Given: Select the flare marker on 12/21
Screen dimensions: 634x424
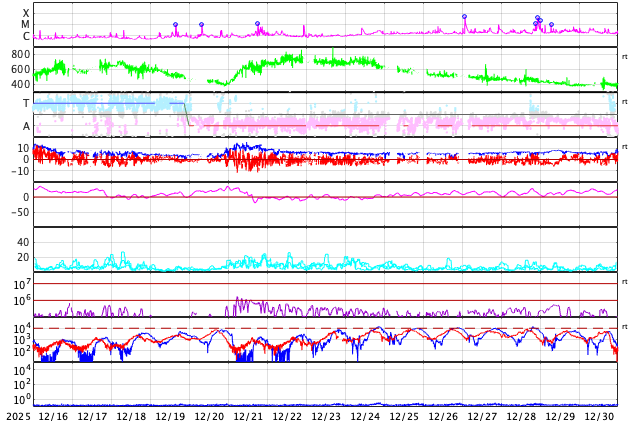Looking at the screenshot, I should pyautogui.click(x=257, y=24).
